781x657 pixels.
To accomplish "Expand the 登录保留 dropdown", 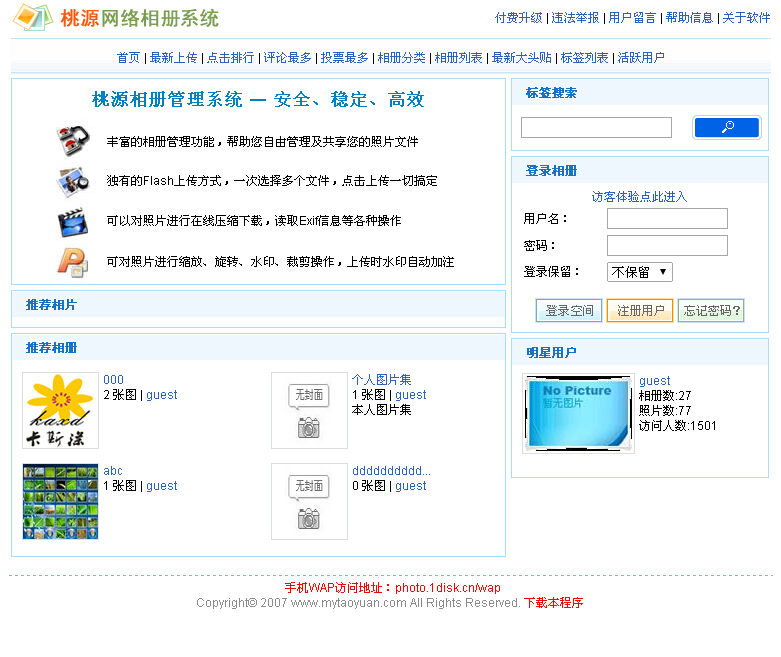I will (640, 272).
